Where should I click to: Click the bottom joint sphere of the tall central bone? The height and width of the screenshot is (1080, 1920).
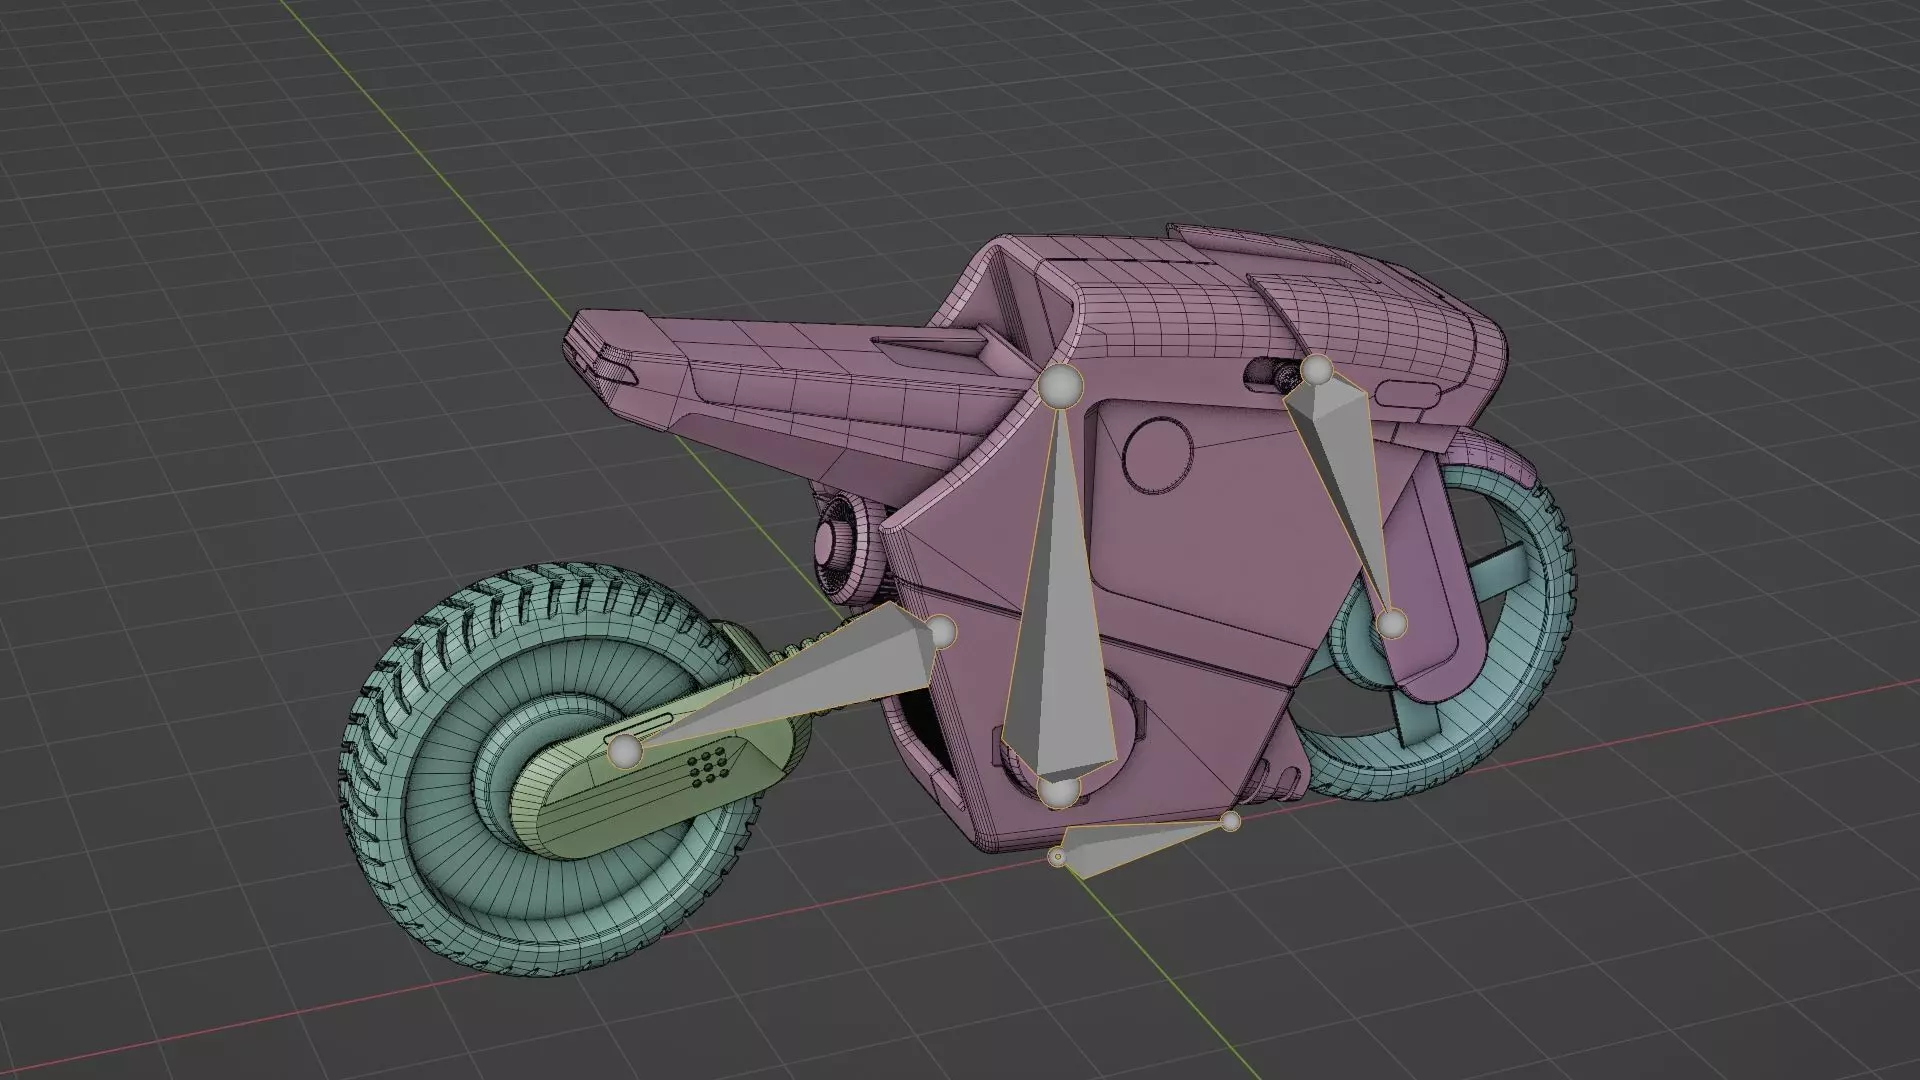click(1057, 793)
